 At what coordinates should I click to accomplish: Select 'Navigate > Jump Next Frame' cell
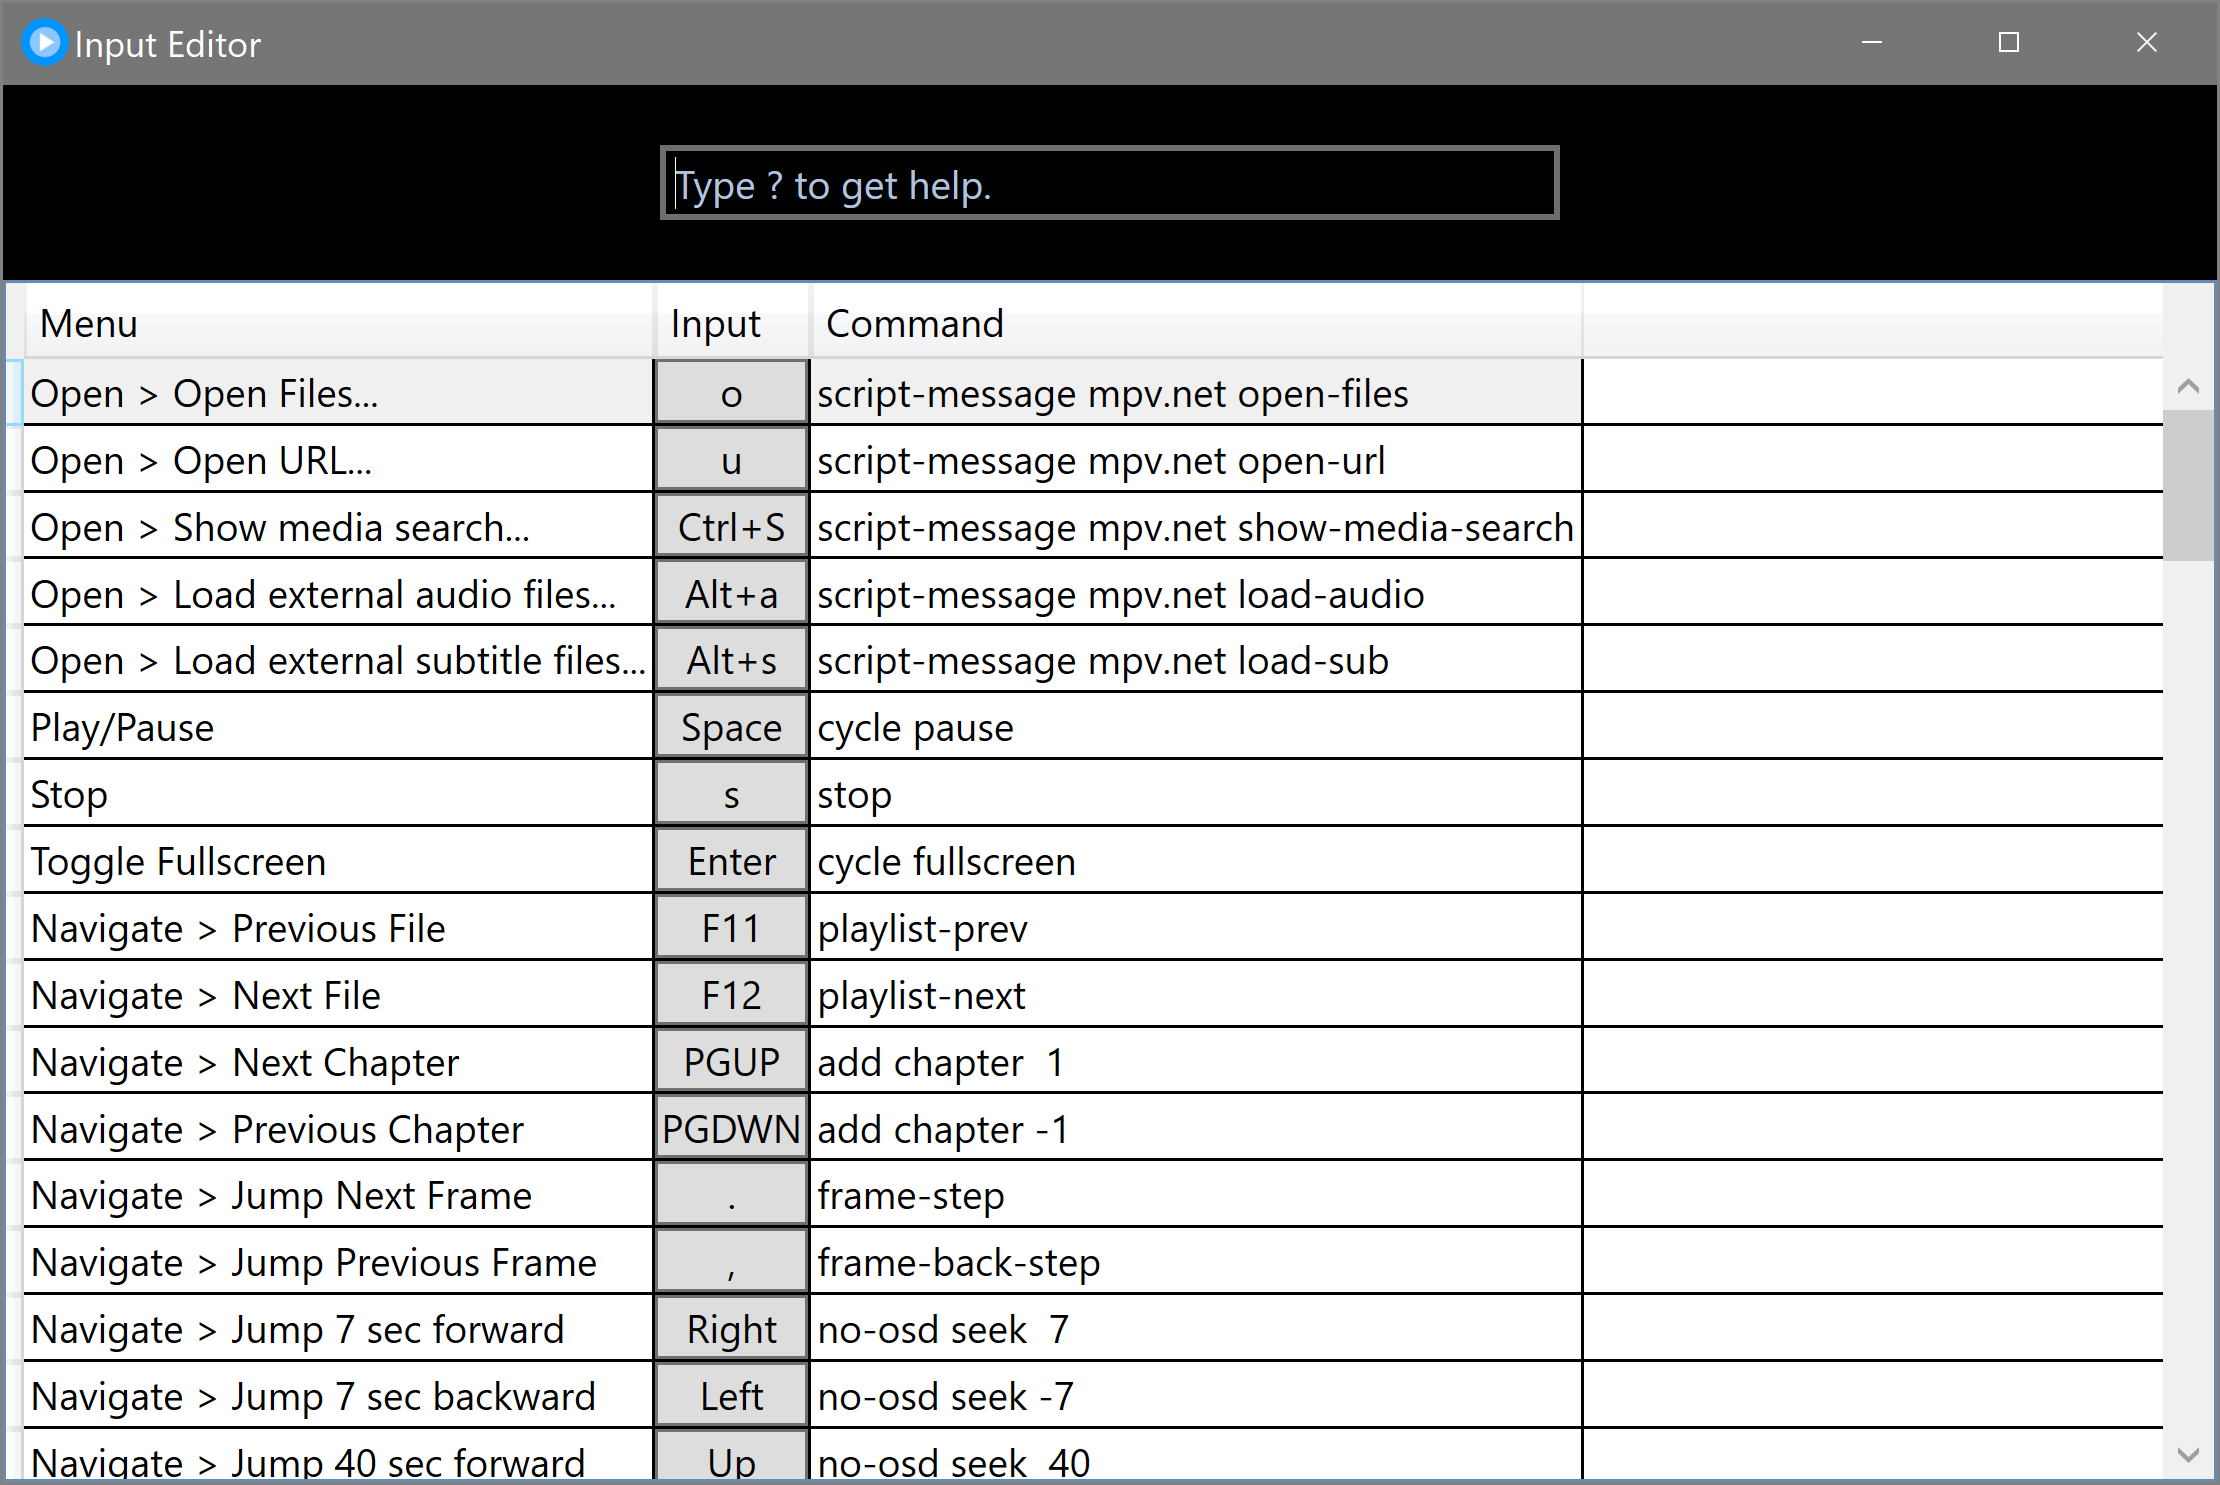tap(338, 1195)
